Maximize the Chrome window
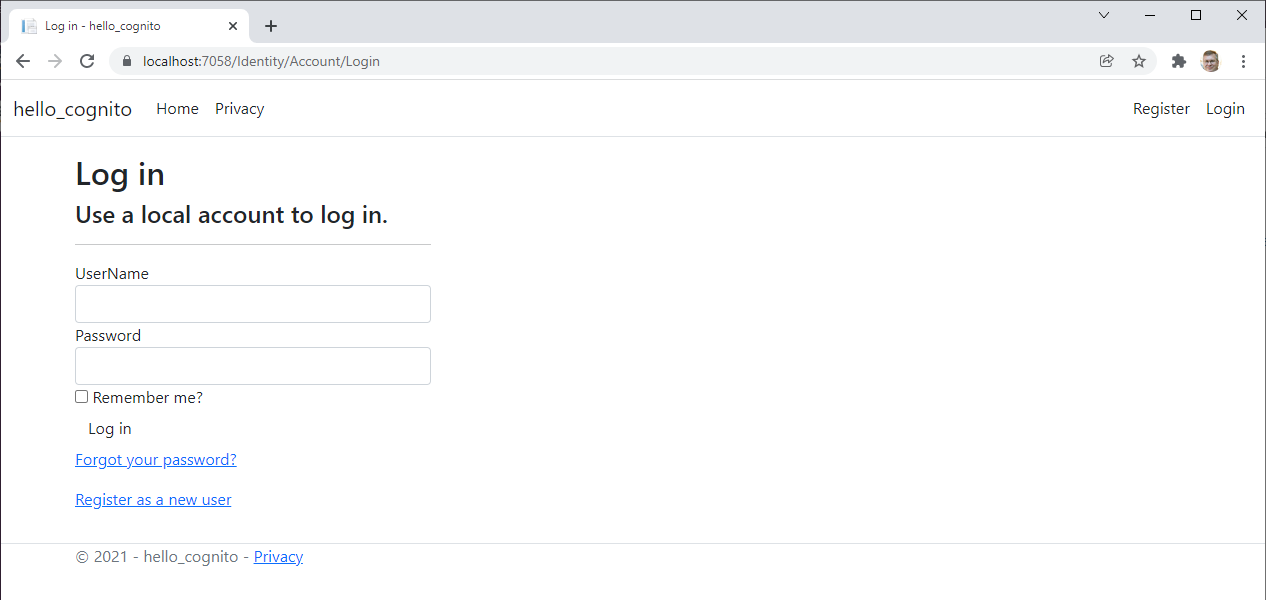The image size is (1266, 600). coord(1196,15)
